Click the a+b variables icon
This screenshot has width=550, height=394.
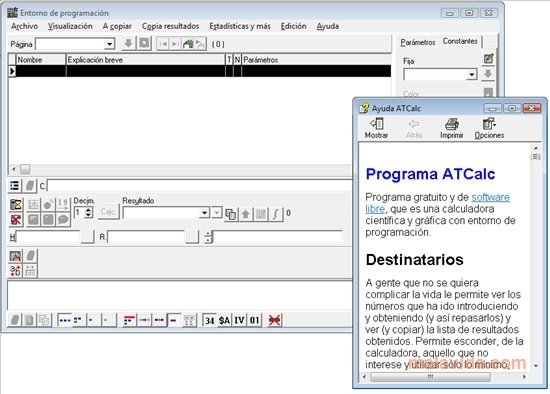[15, 271]
